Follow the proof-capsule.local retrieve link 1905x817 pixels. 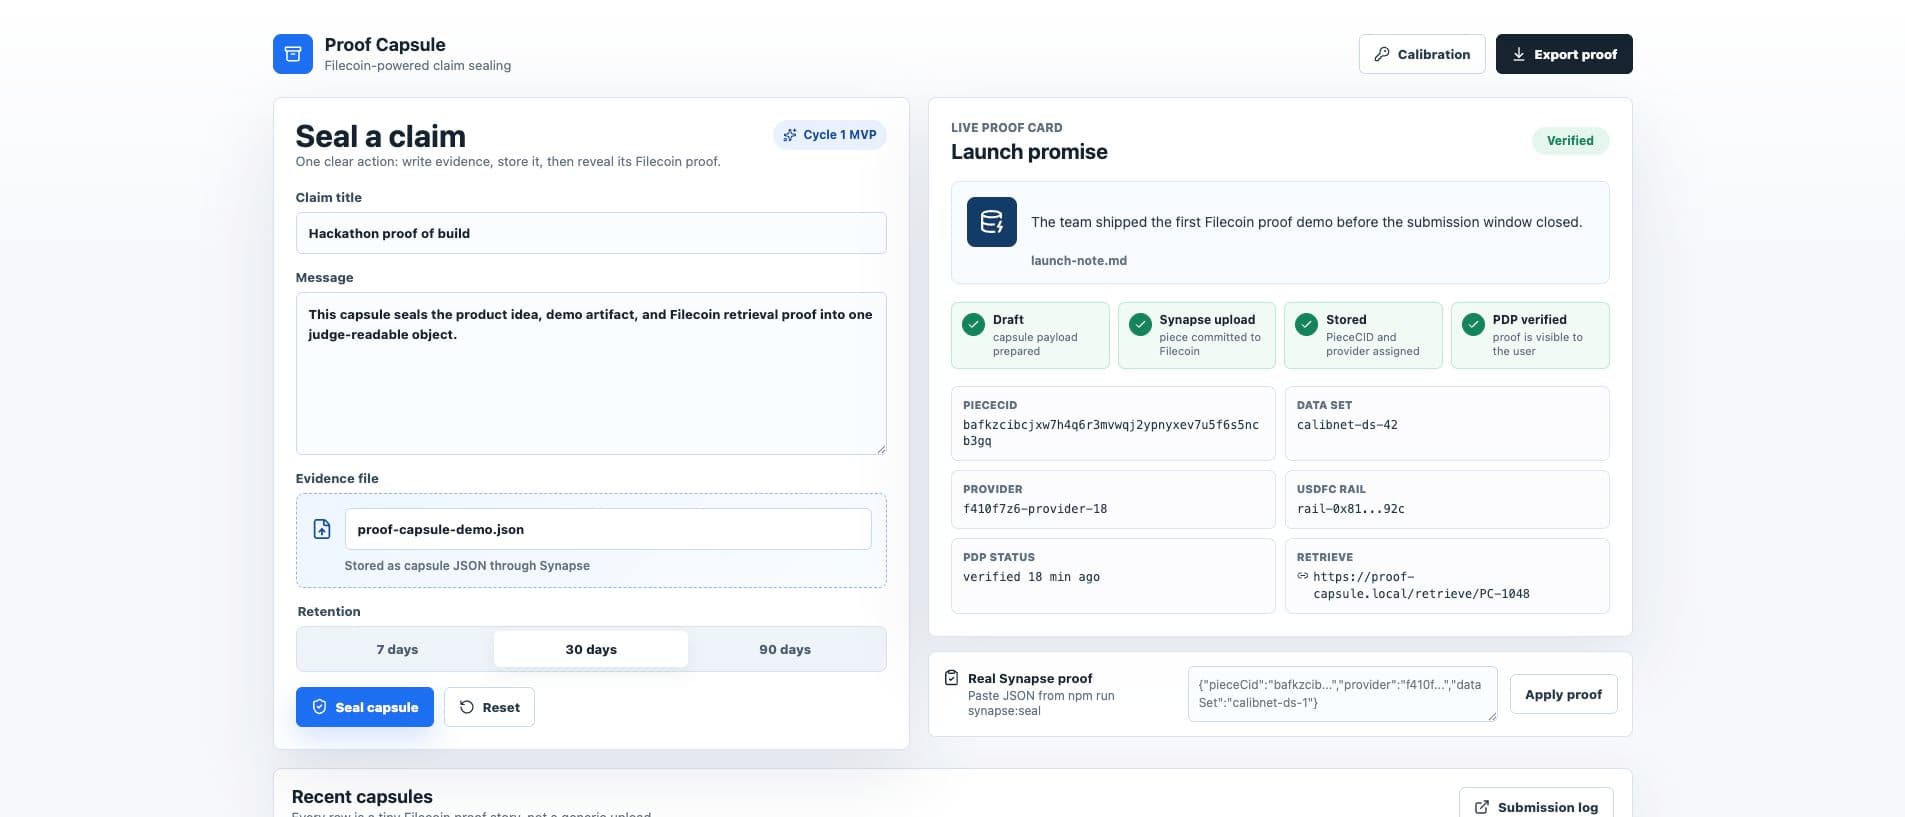tap(1420, 585)
